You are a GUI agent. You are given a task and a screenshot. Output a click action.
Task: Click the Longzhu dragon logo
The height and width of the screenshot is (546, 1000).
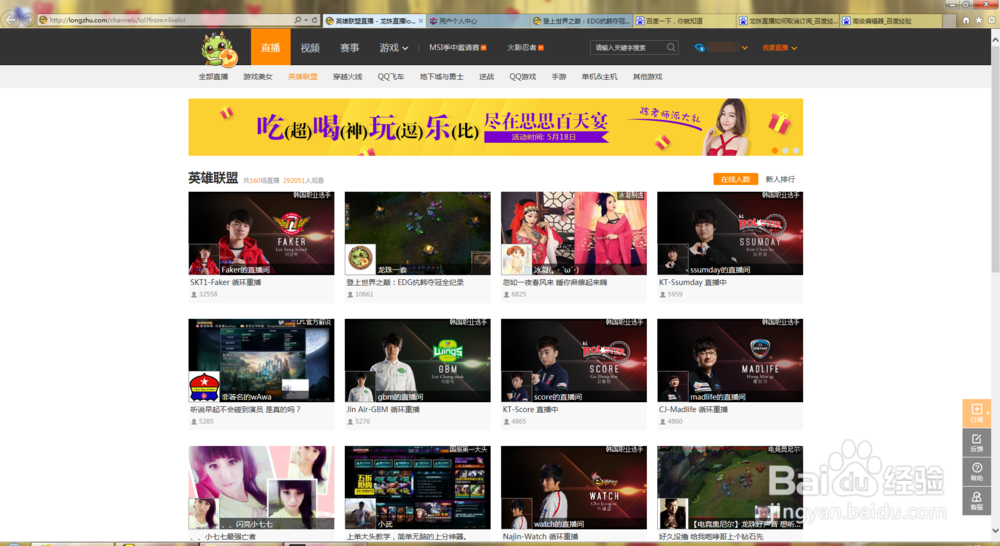[219, 49]
